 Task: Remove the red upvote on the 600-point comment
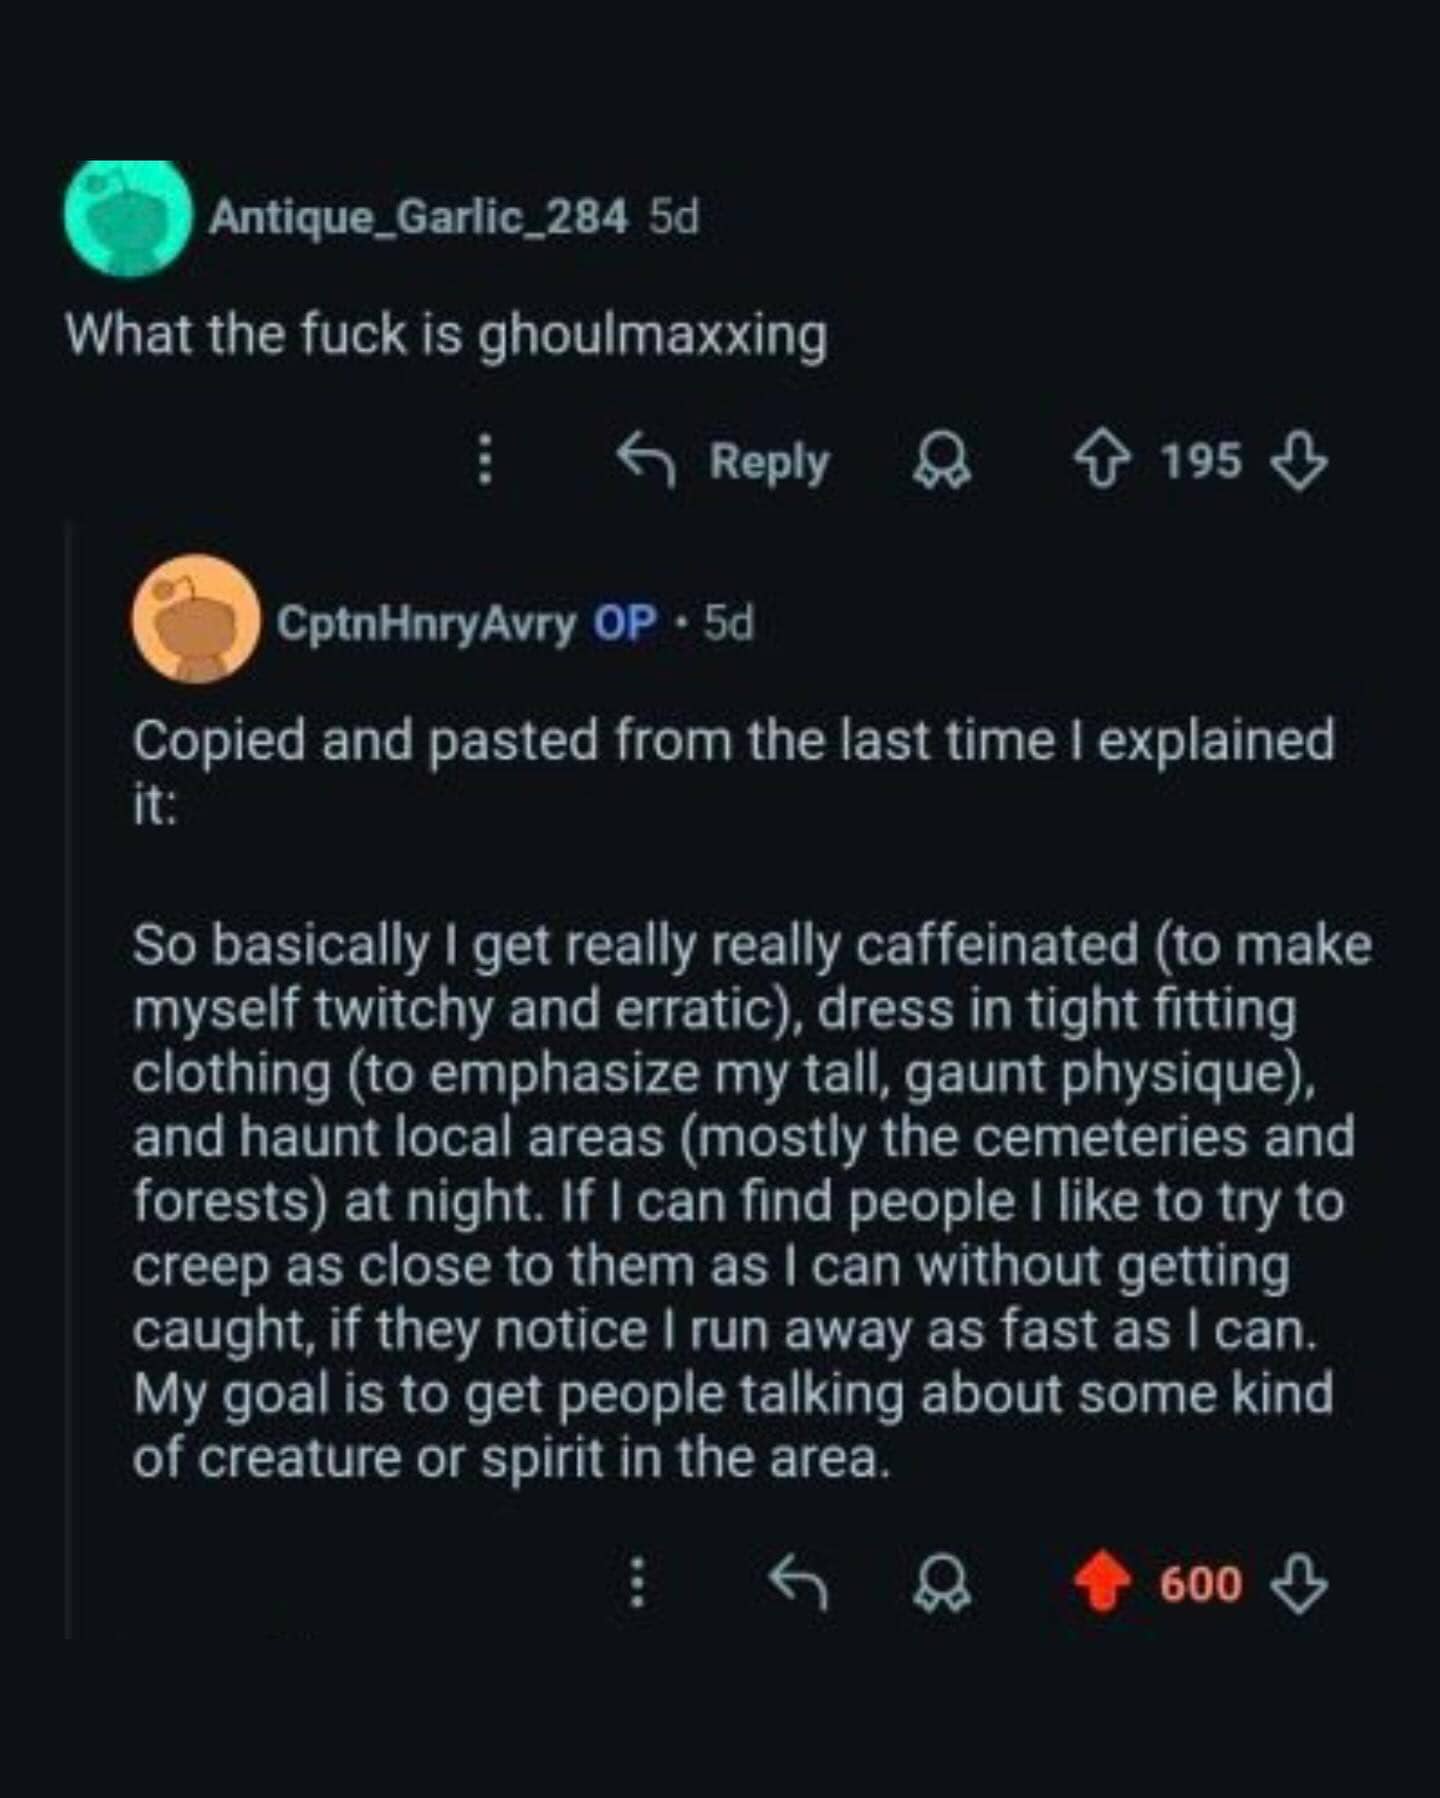(x=1102, y=1583)
